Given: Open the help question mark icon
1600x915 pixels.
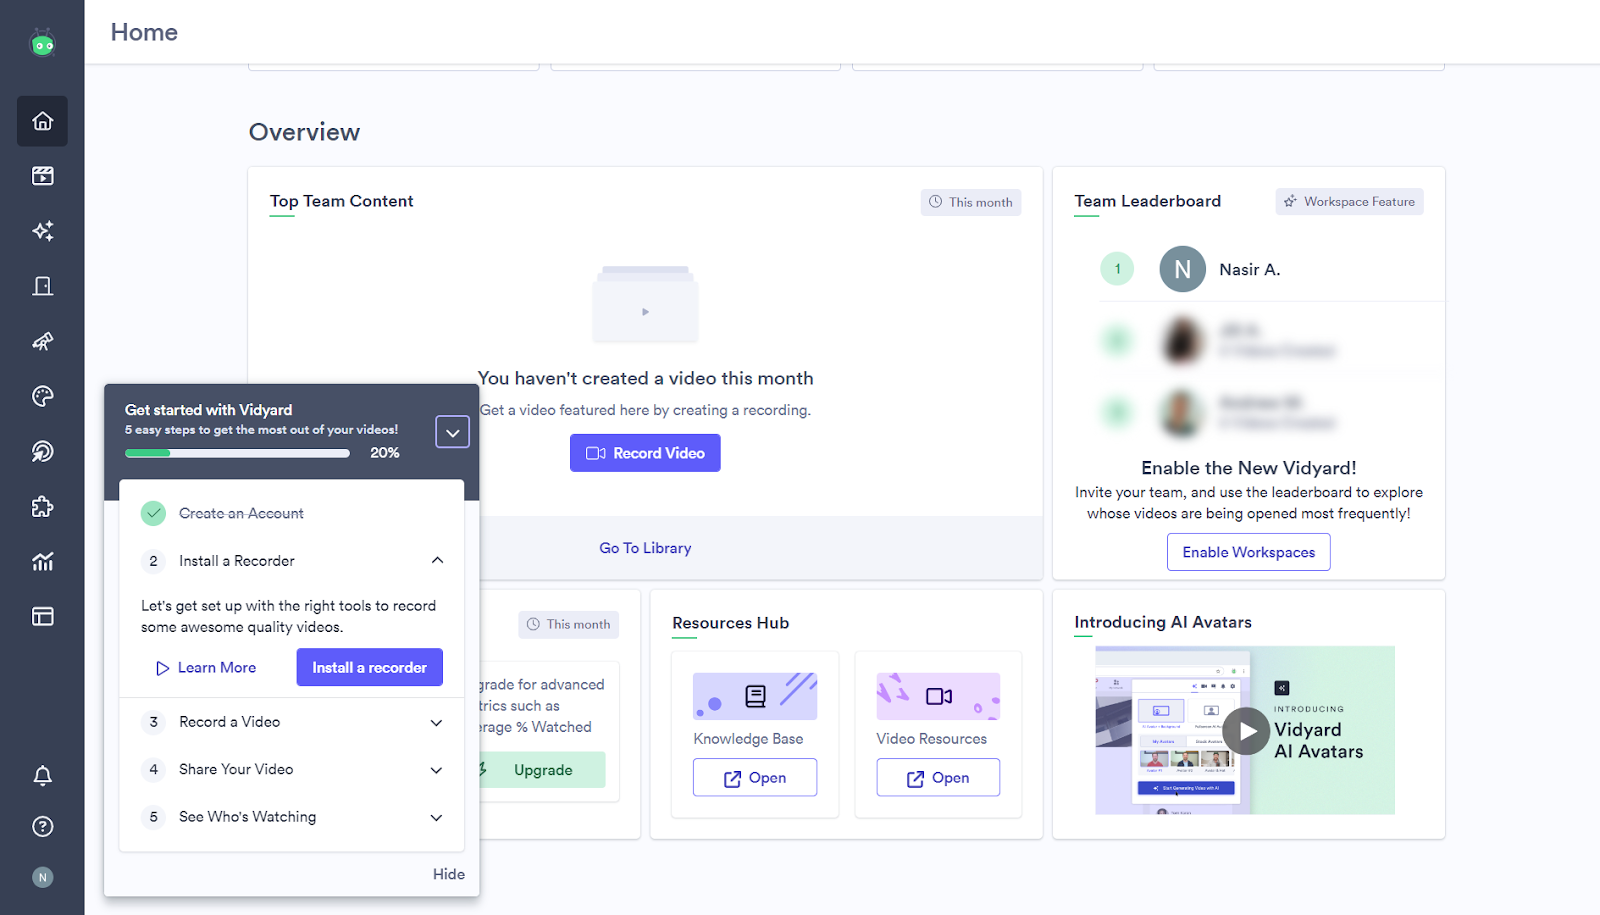Looking at the screenshot, I should coord(42,826).
